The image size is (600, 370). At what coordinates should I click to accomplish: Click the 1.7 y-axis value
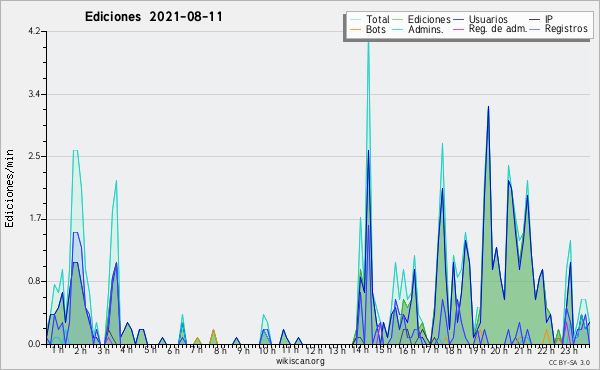34,219
